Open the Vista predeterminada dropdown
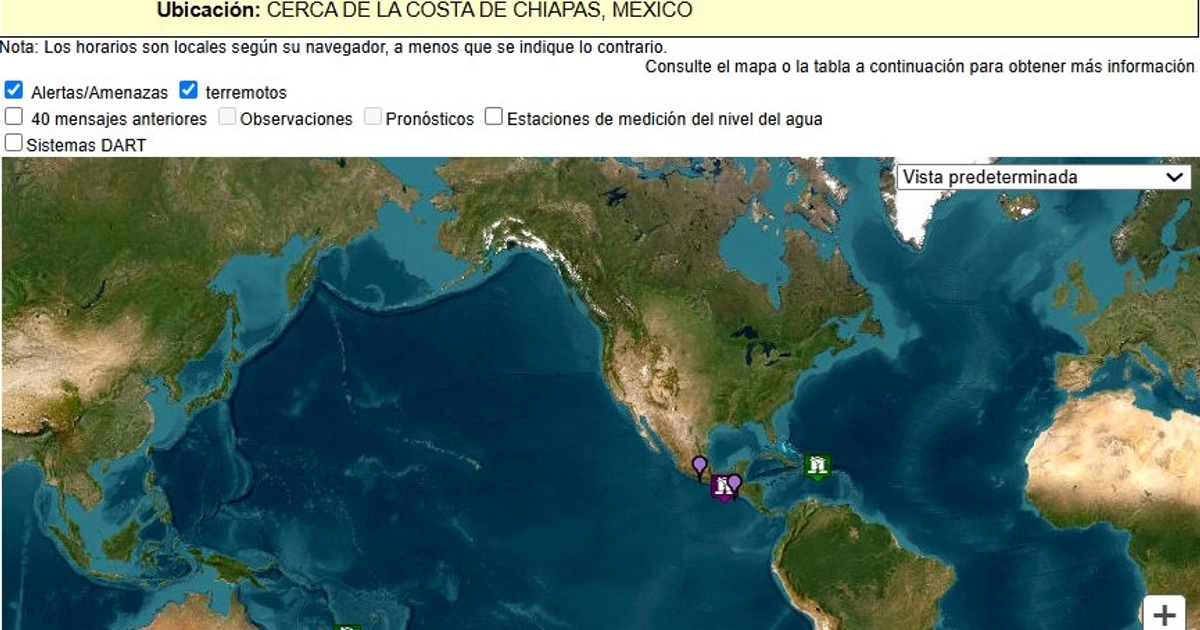 click(x=1044, y=177)
